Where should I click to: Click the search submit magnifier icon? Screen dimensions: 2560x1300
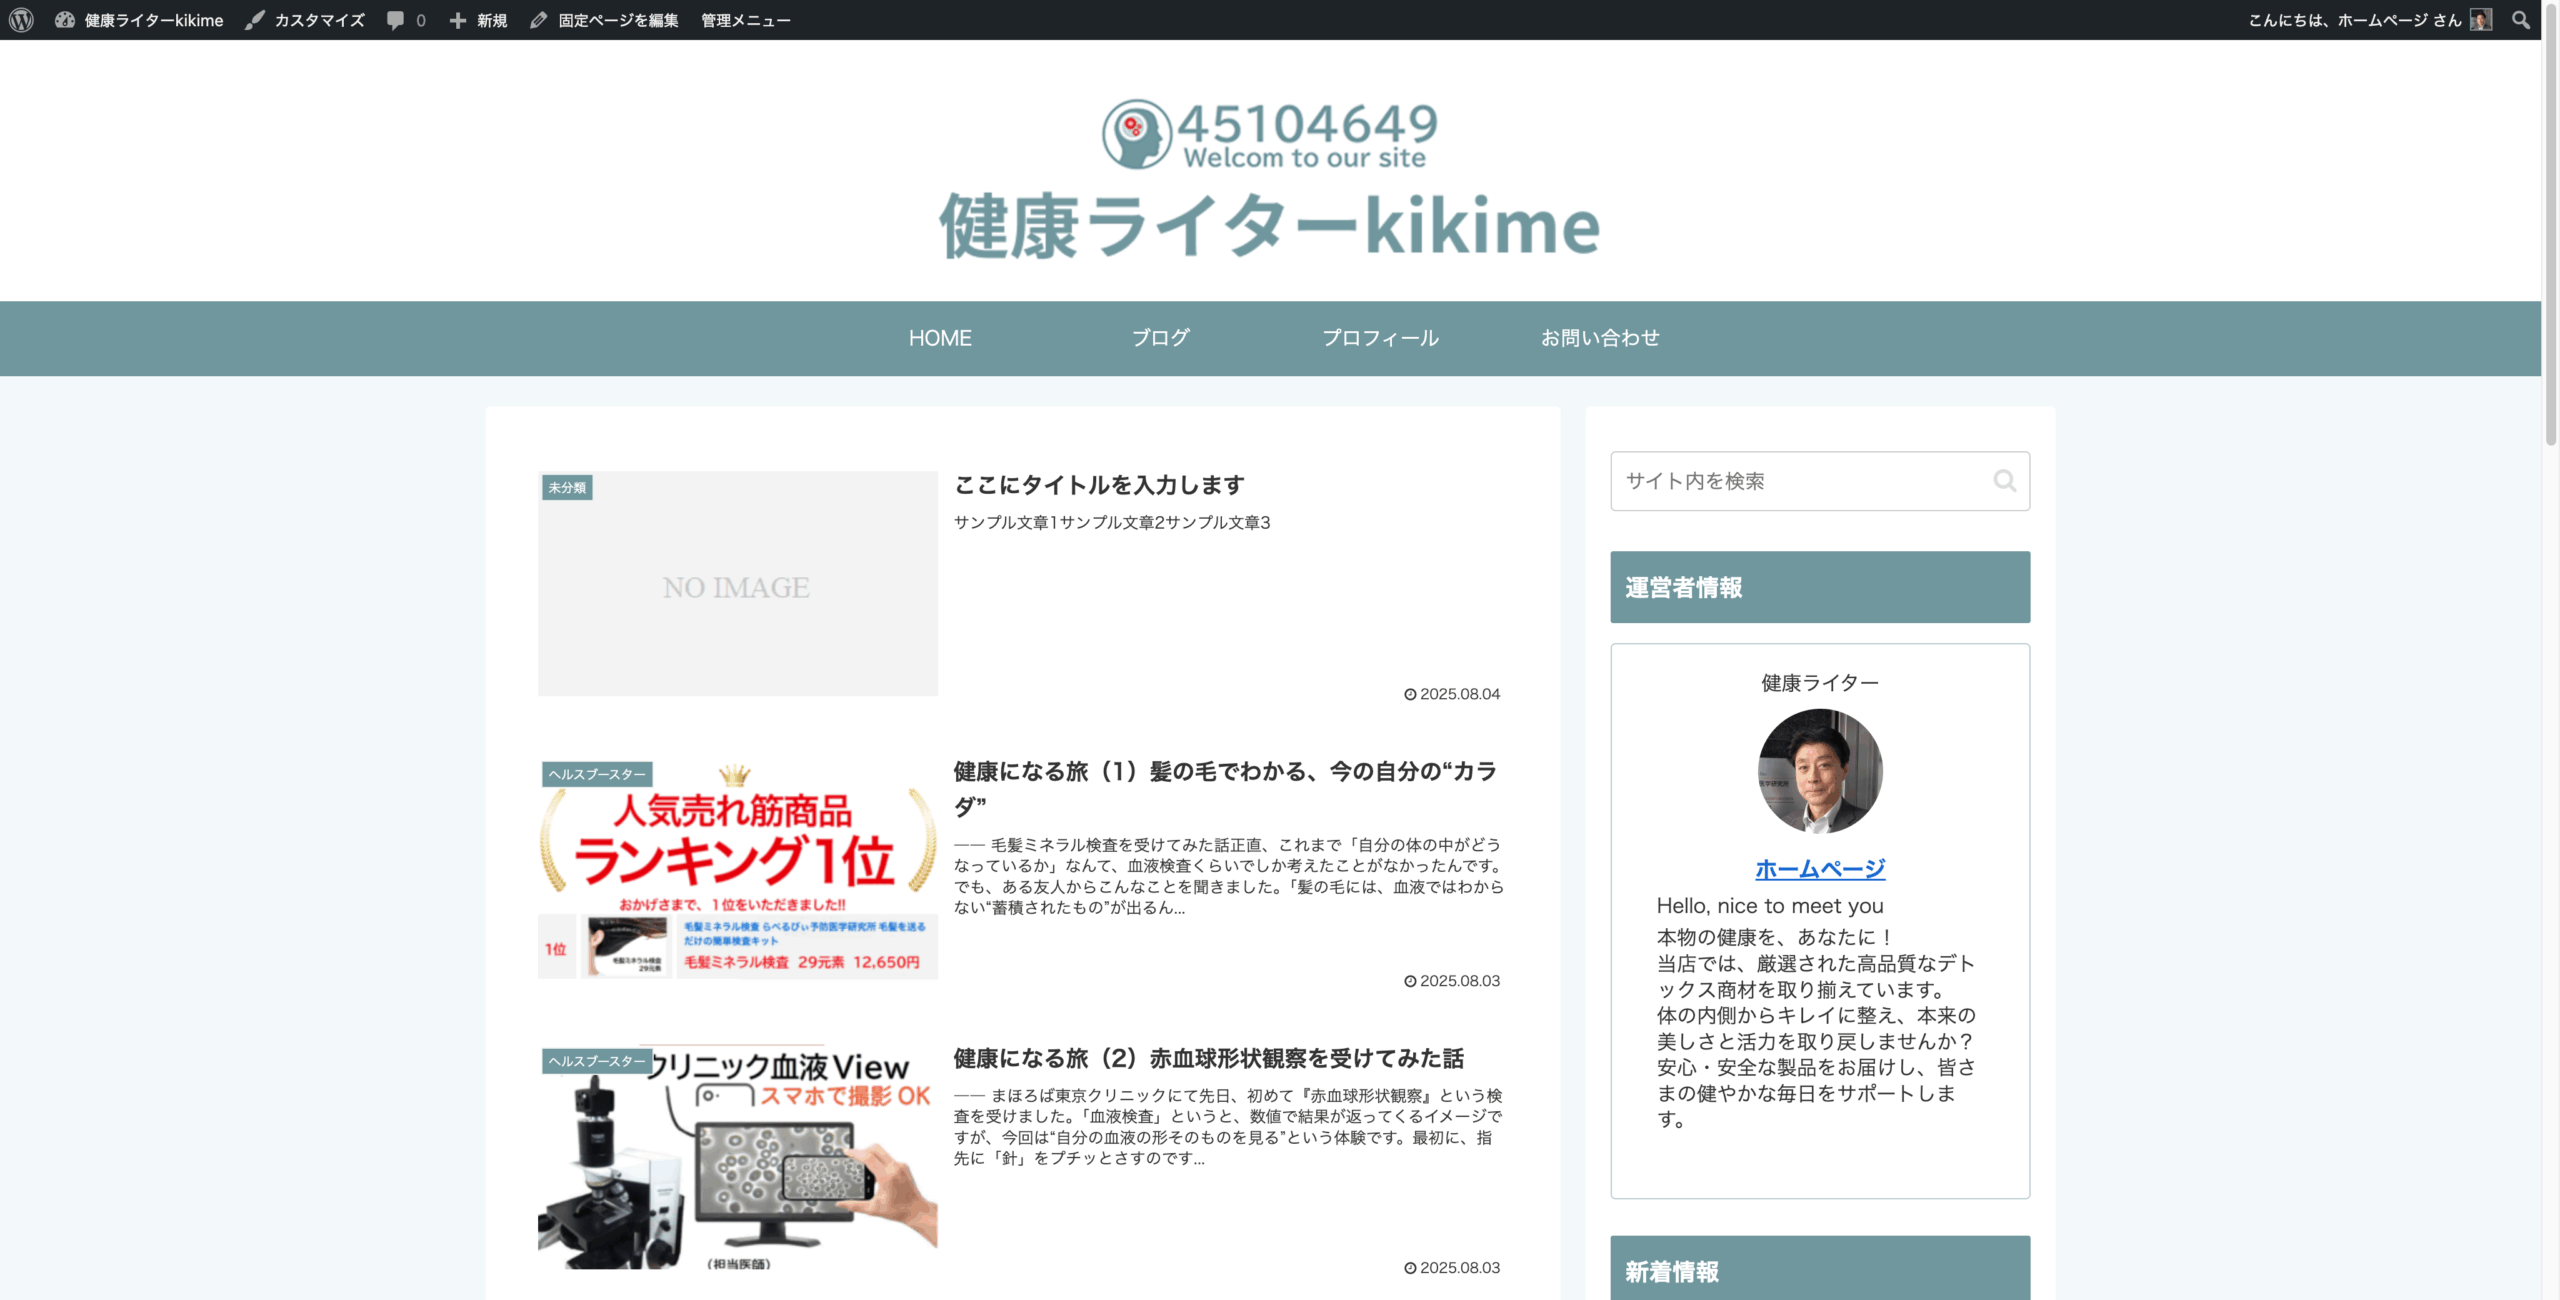2004,481
